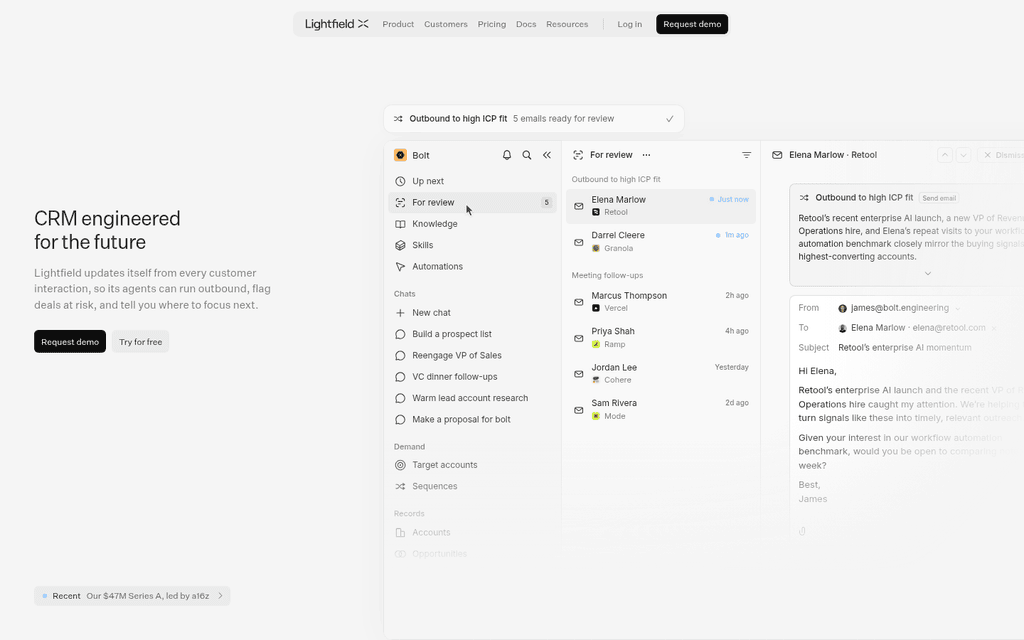Click the hero Request demo button
1024x640 pixels.
coord(70,342)
